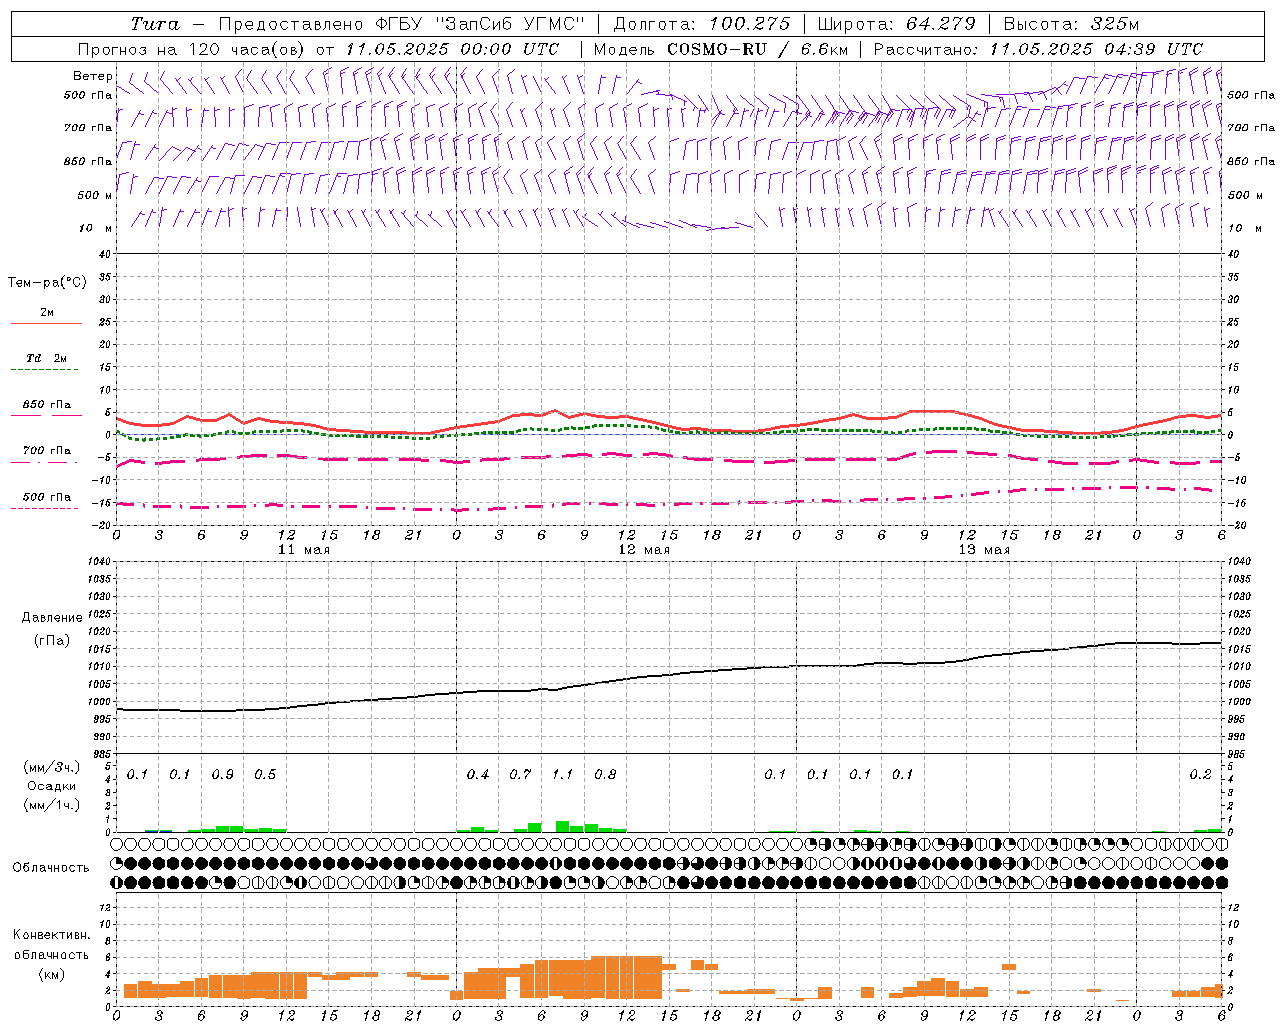Screen dimensions: 1280x1024
Task: Click the '700 гПа' temperature legend entry
Action: [47, 451]
